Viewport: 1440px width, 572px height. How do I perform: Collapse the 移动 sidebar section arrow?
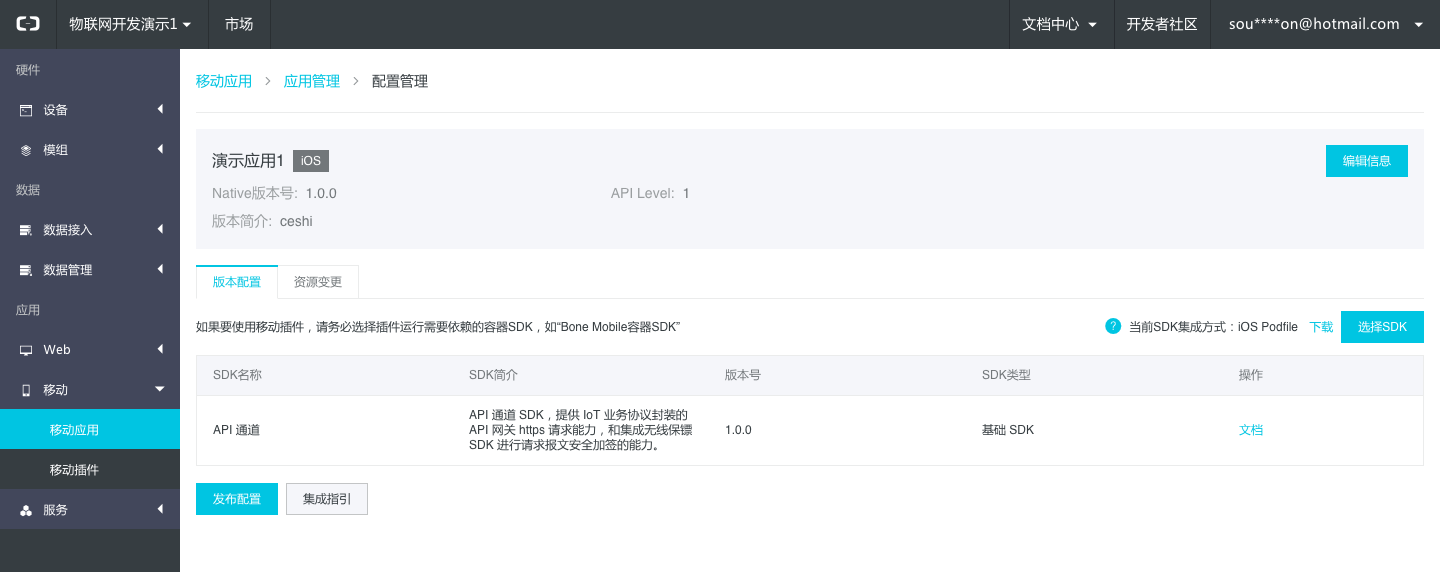click(x=160, y=389)
